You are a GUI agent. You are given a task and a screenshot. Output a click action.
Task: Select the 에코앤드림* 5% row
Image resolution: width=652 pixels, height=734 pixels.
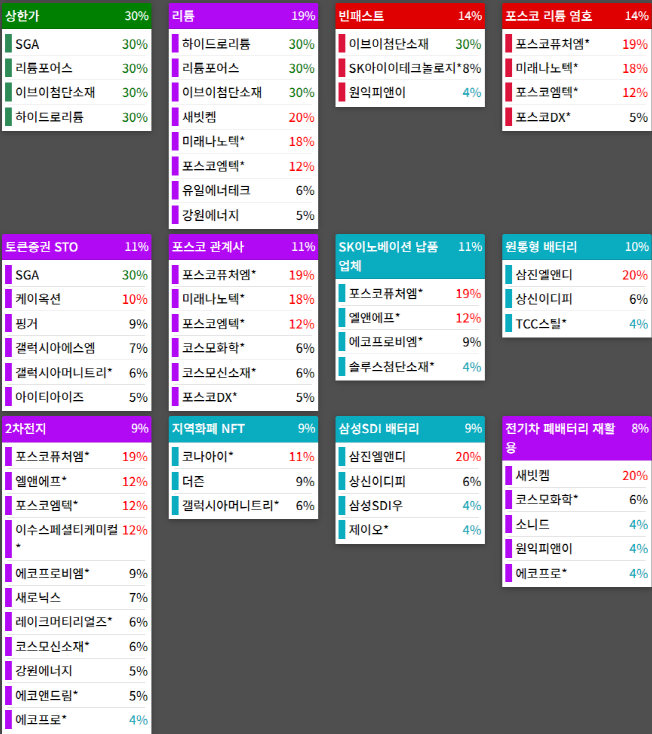77,696
